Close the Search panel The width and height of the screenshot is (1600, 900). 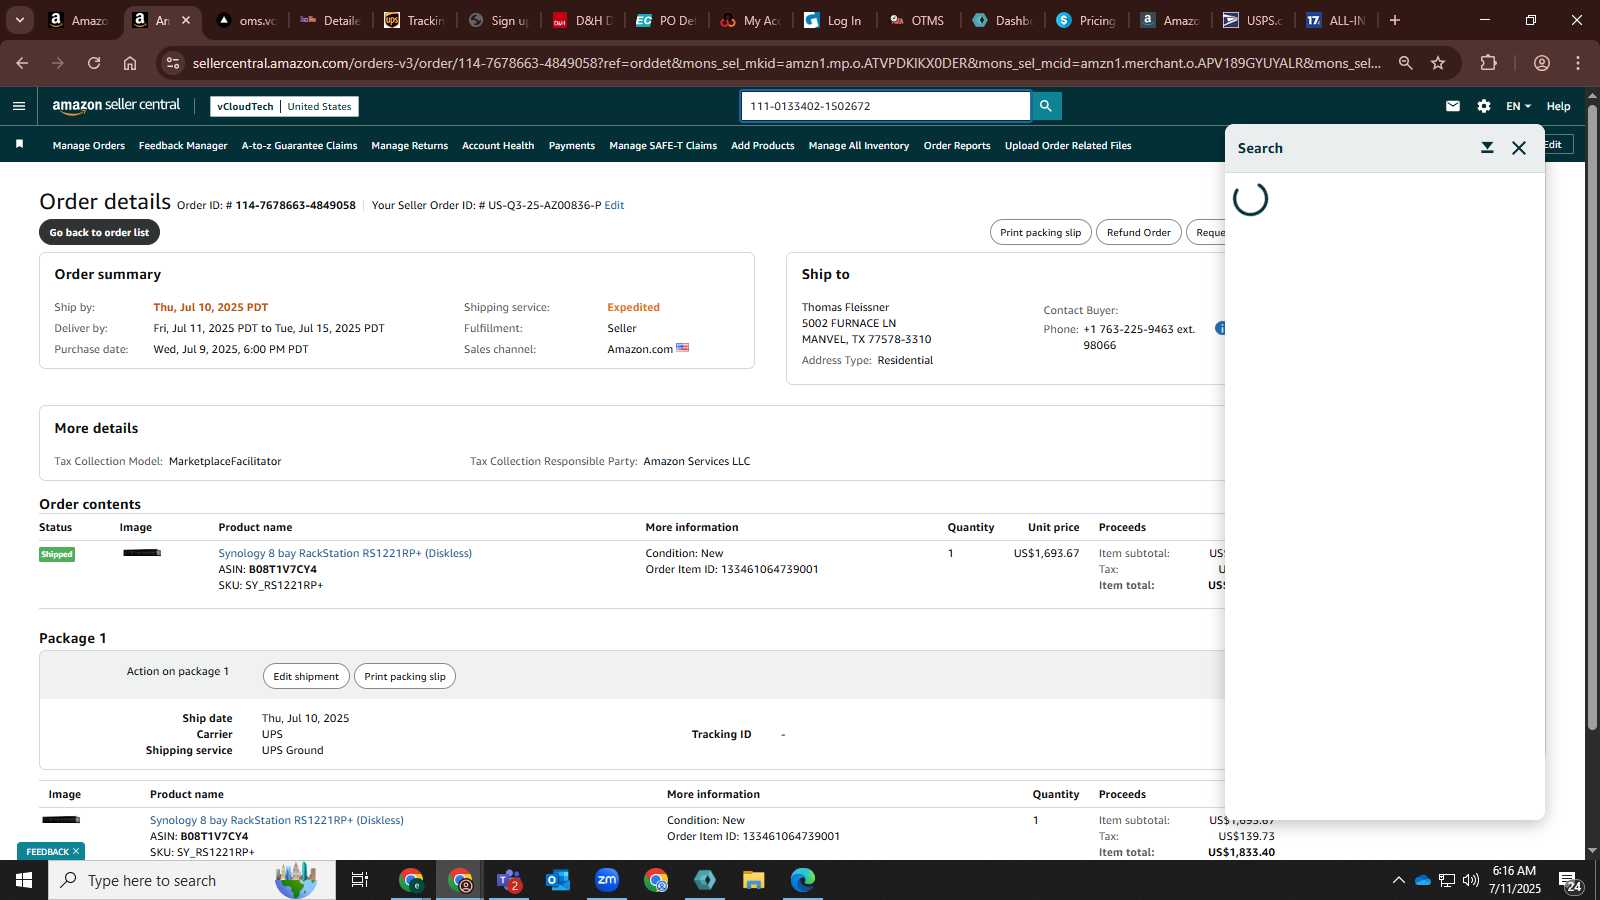1519,148
